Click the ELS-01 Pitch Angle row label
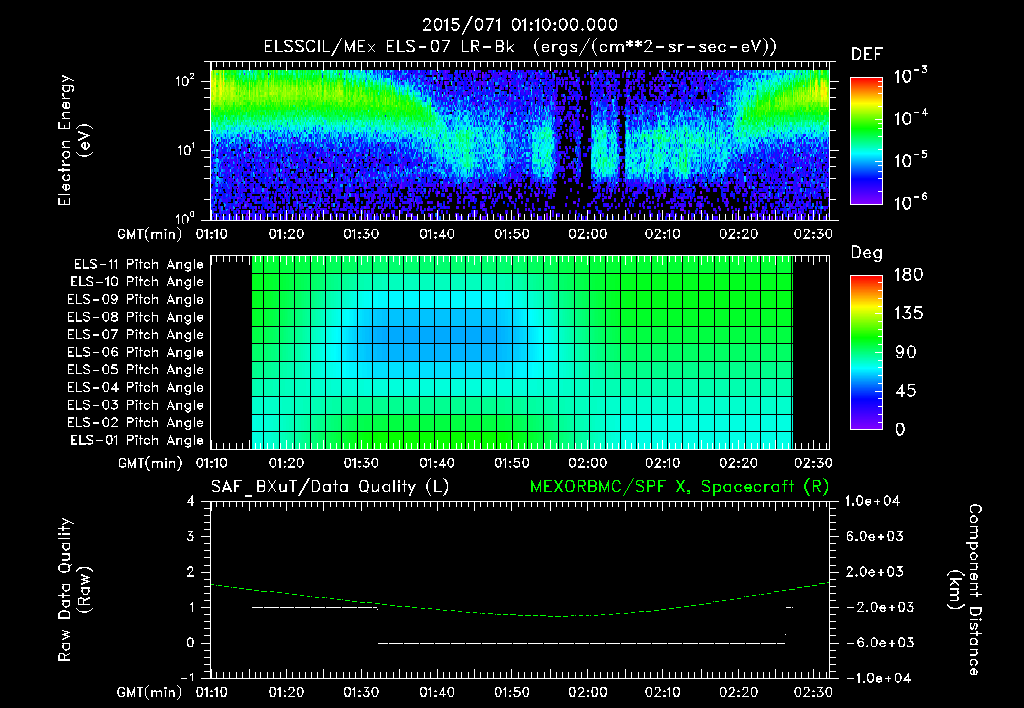The width and height of the screenshot is (1024, 708). coord(137,440)
